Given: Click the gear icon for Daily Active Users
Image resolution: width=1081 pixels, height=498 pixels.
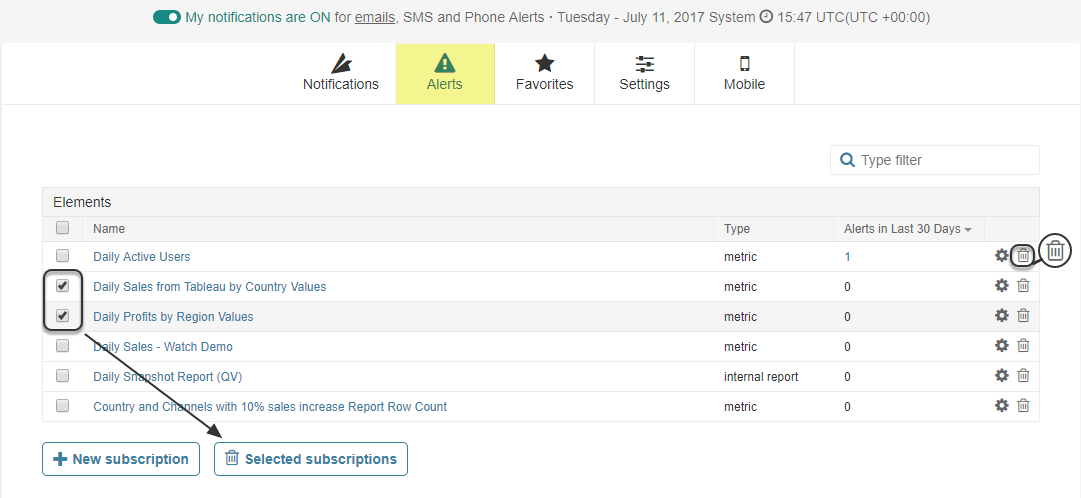Looking at the screenshot, I should (x=1001, y=256).
